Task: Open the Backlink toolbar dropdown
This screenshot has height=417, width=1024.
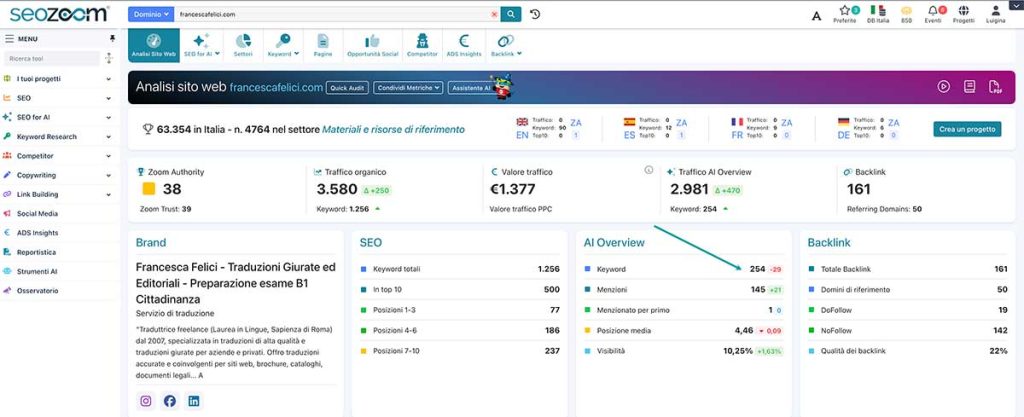Action: coord(506,45)
